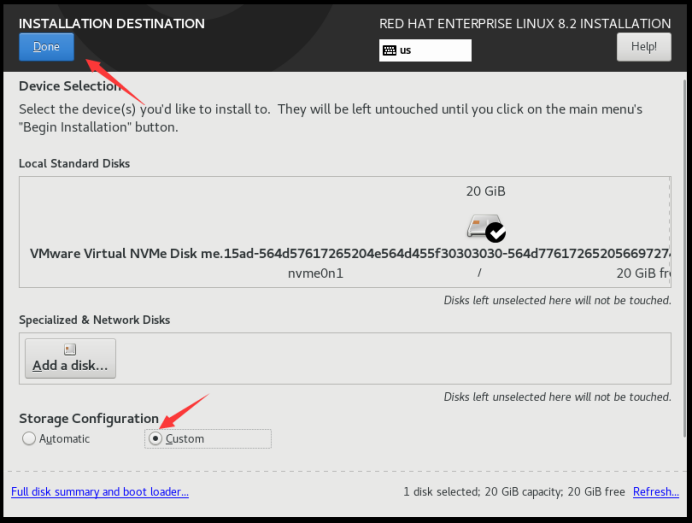Select Automatic storage configuration

coord(56,439)
